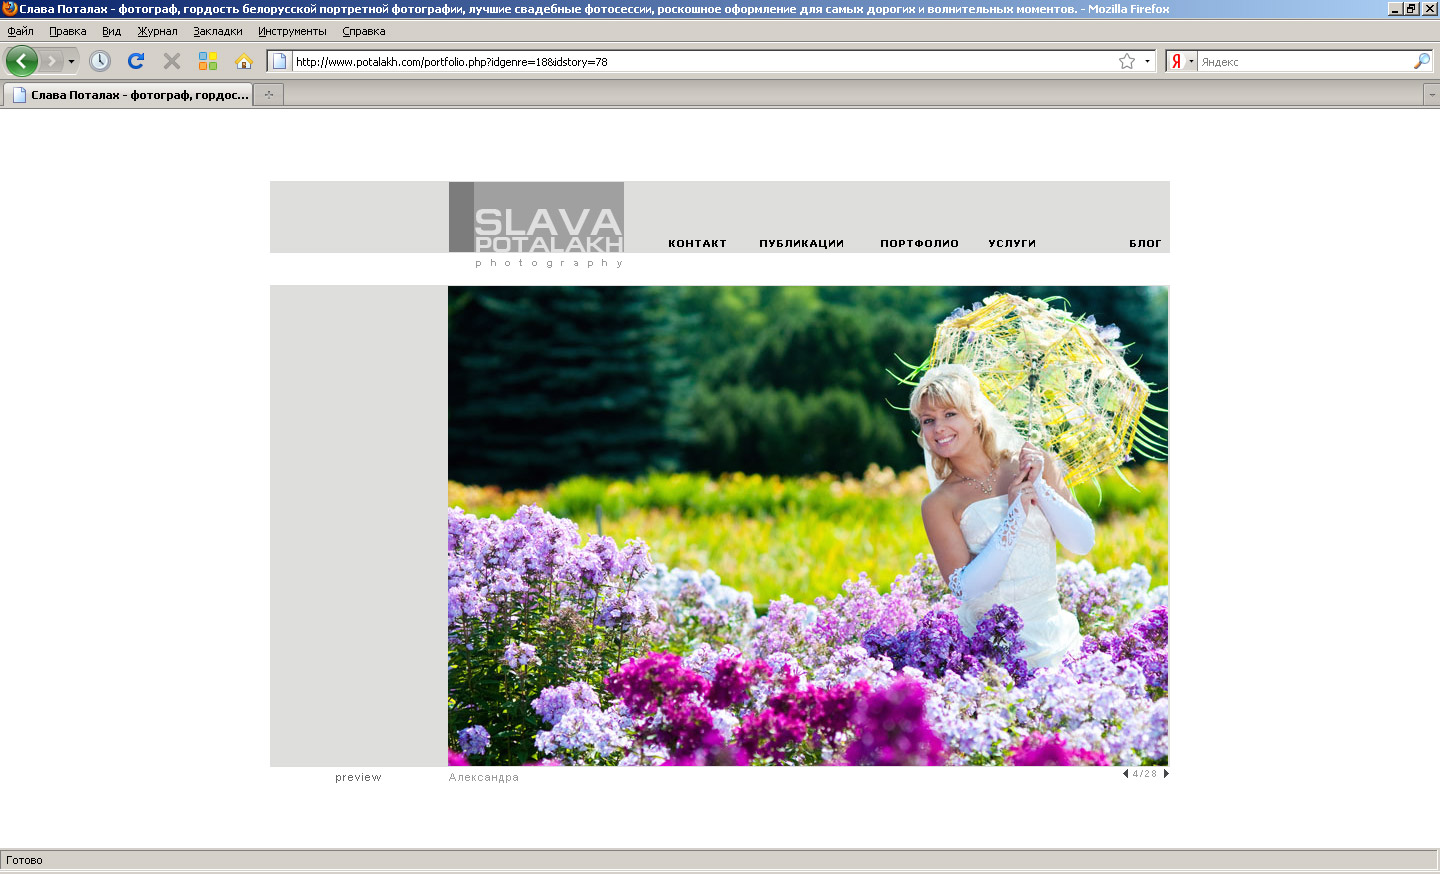
Task: Click the colored squares toolbar icon
Action: (x=208, y=61)
